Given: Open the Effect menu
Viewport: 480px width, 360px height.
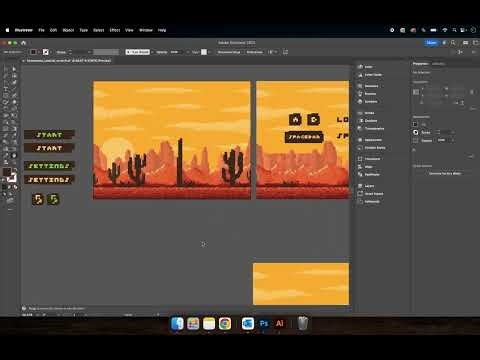Looking at the screenshot, I should click(x=115, y=30).
